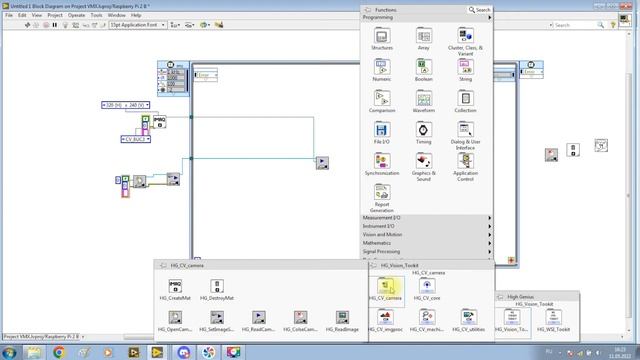Open the HG_CV_imgproc subpalette

tap(385, 317)
